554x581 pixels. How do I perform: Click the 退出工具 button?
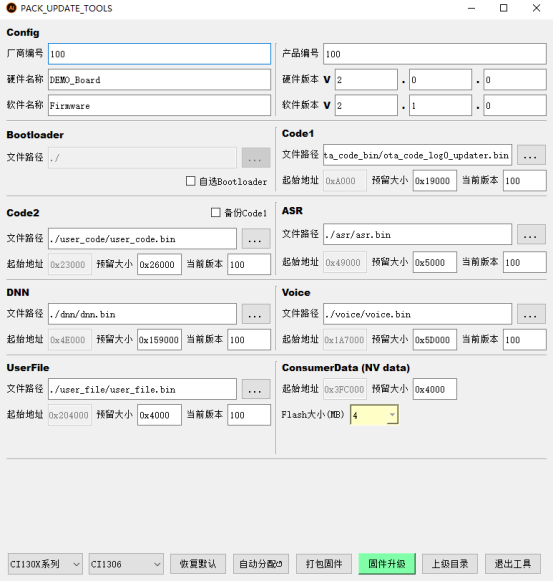(512, 564)
